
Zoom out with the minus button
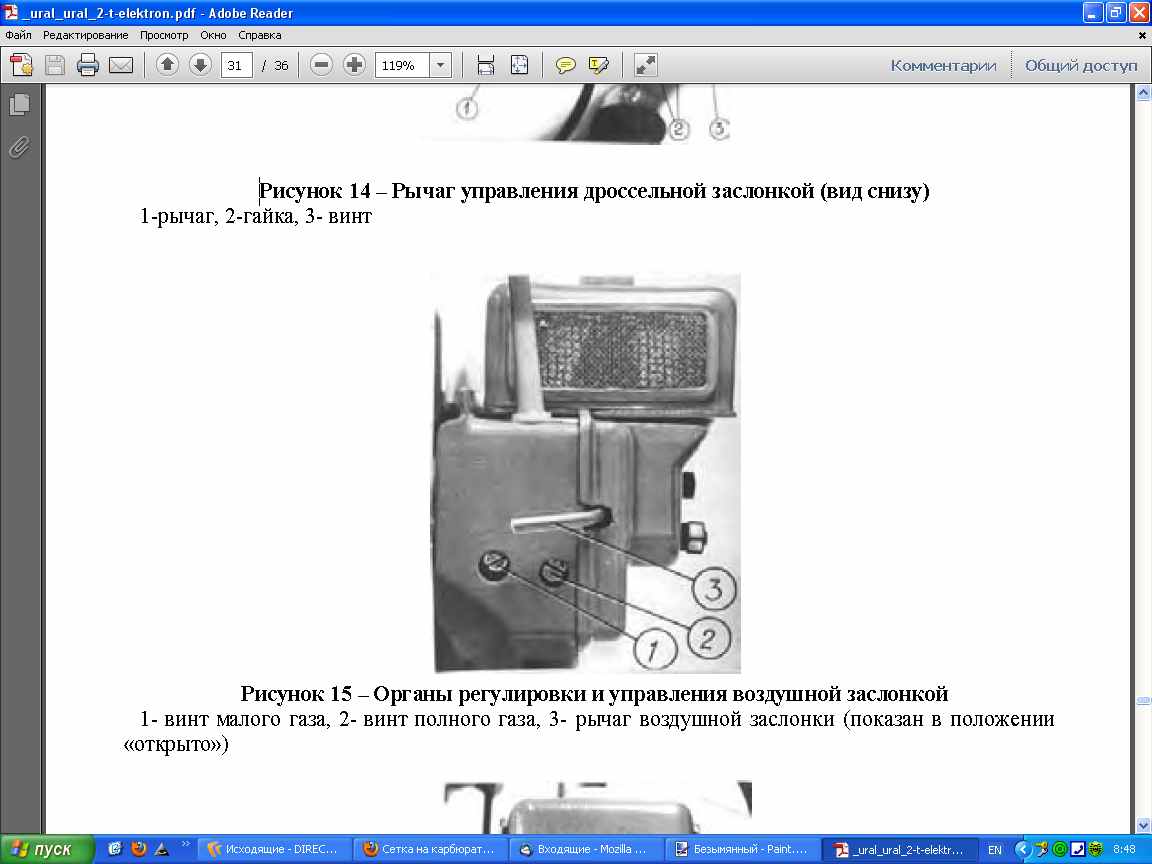point(321,66)
